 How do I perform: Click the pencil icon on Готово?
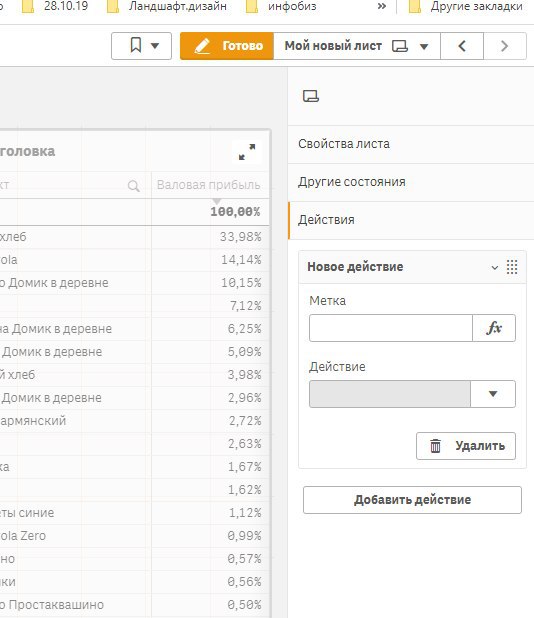[202, 46]
